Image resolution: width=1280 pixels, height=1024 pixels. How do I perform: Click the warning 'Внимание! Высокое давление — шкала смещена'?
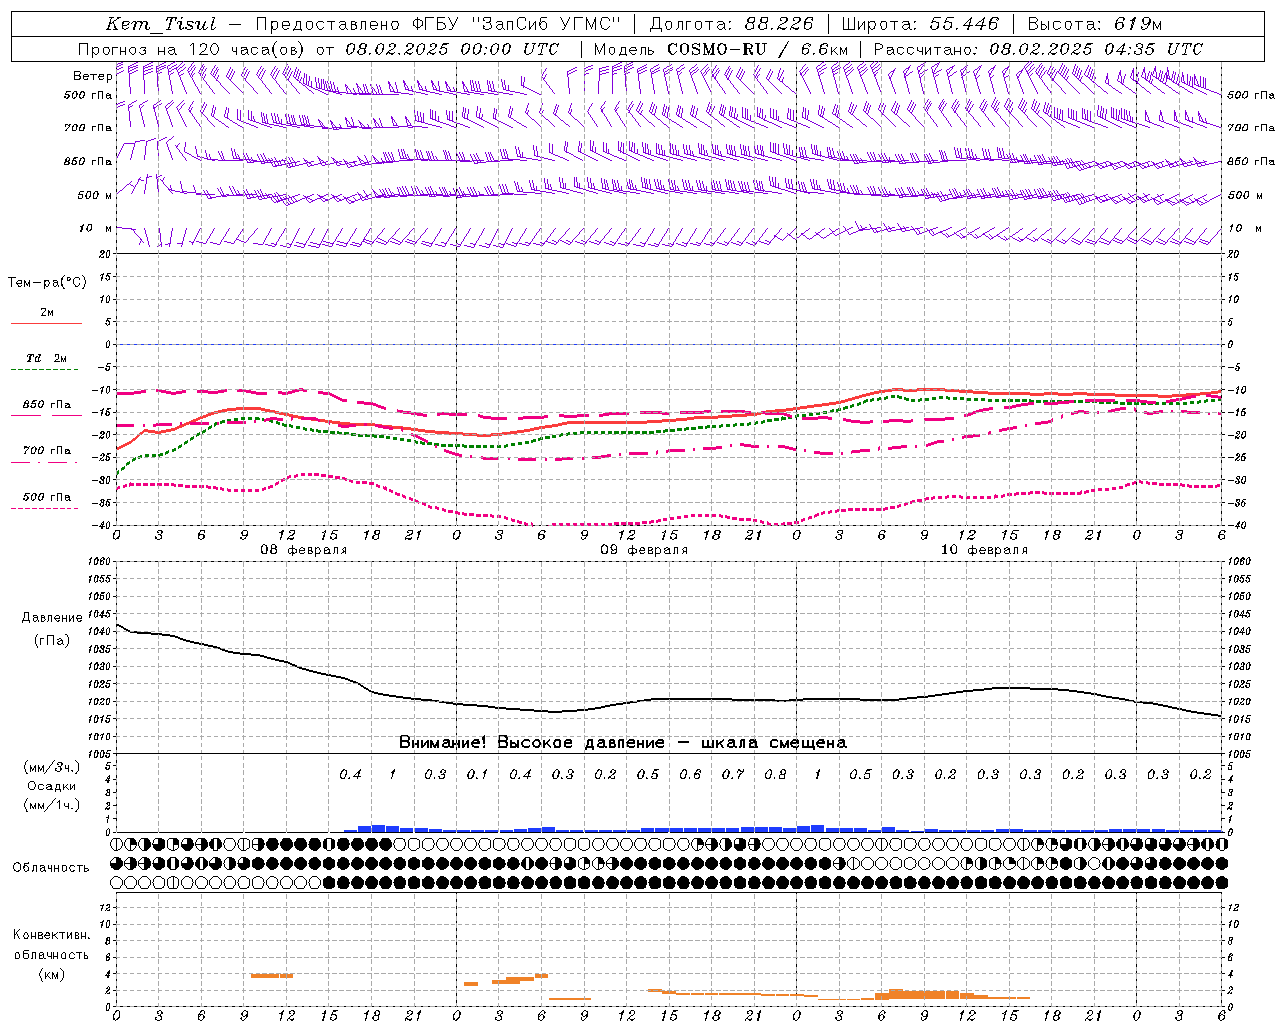(622, 742)
